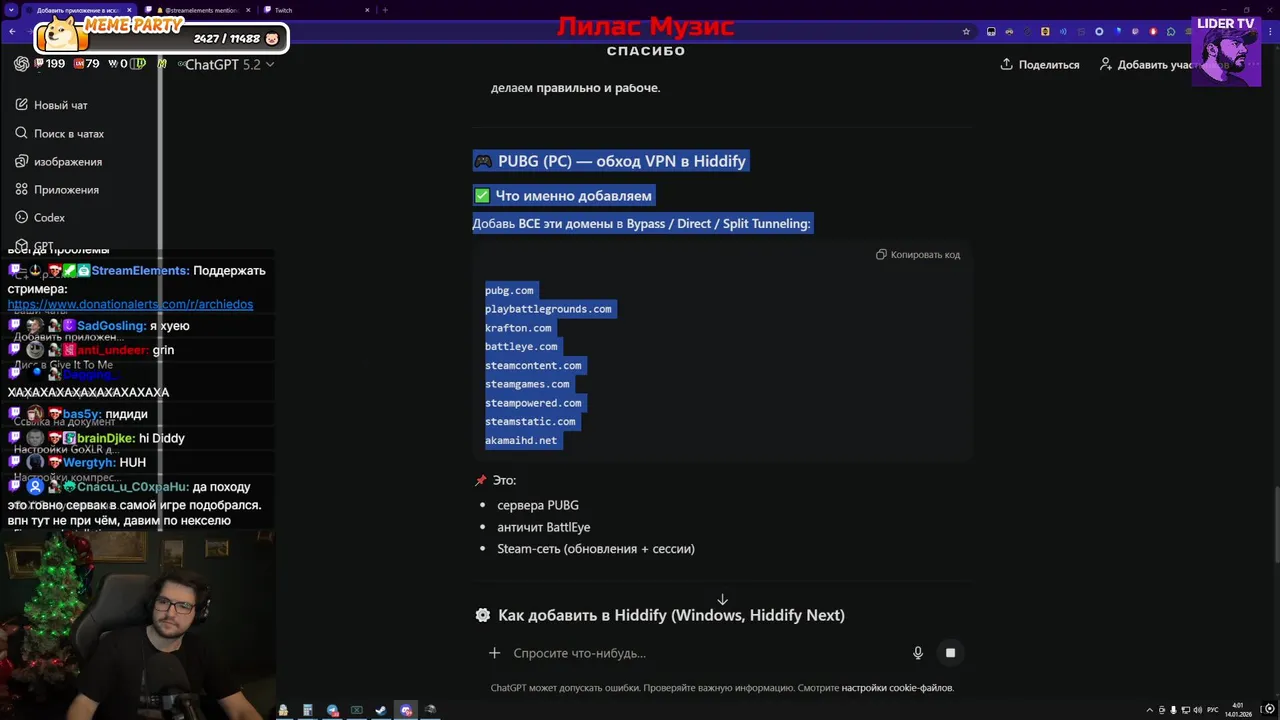Stop generating with the square stop button
Screen dimensions: 1280x720
pyautogui.click(x=950, y=653)
